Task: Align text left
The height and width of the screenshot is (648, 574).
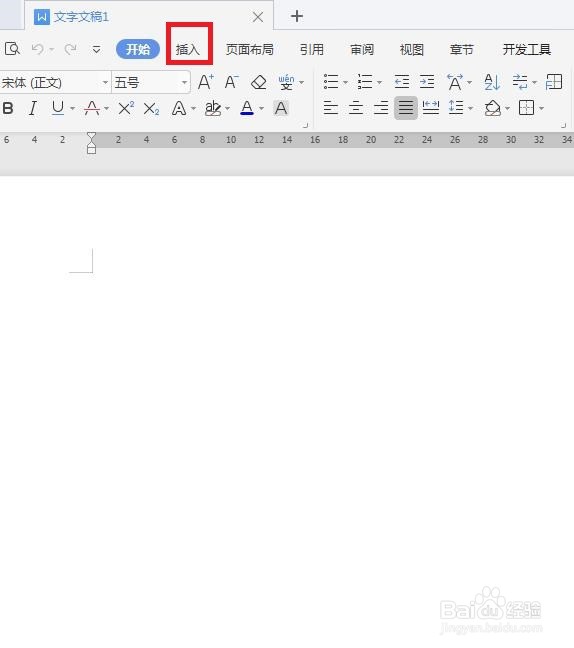Action: coord(331,108)
